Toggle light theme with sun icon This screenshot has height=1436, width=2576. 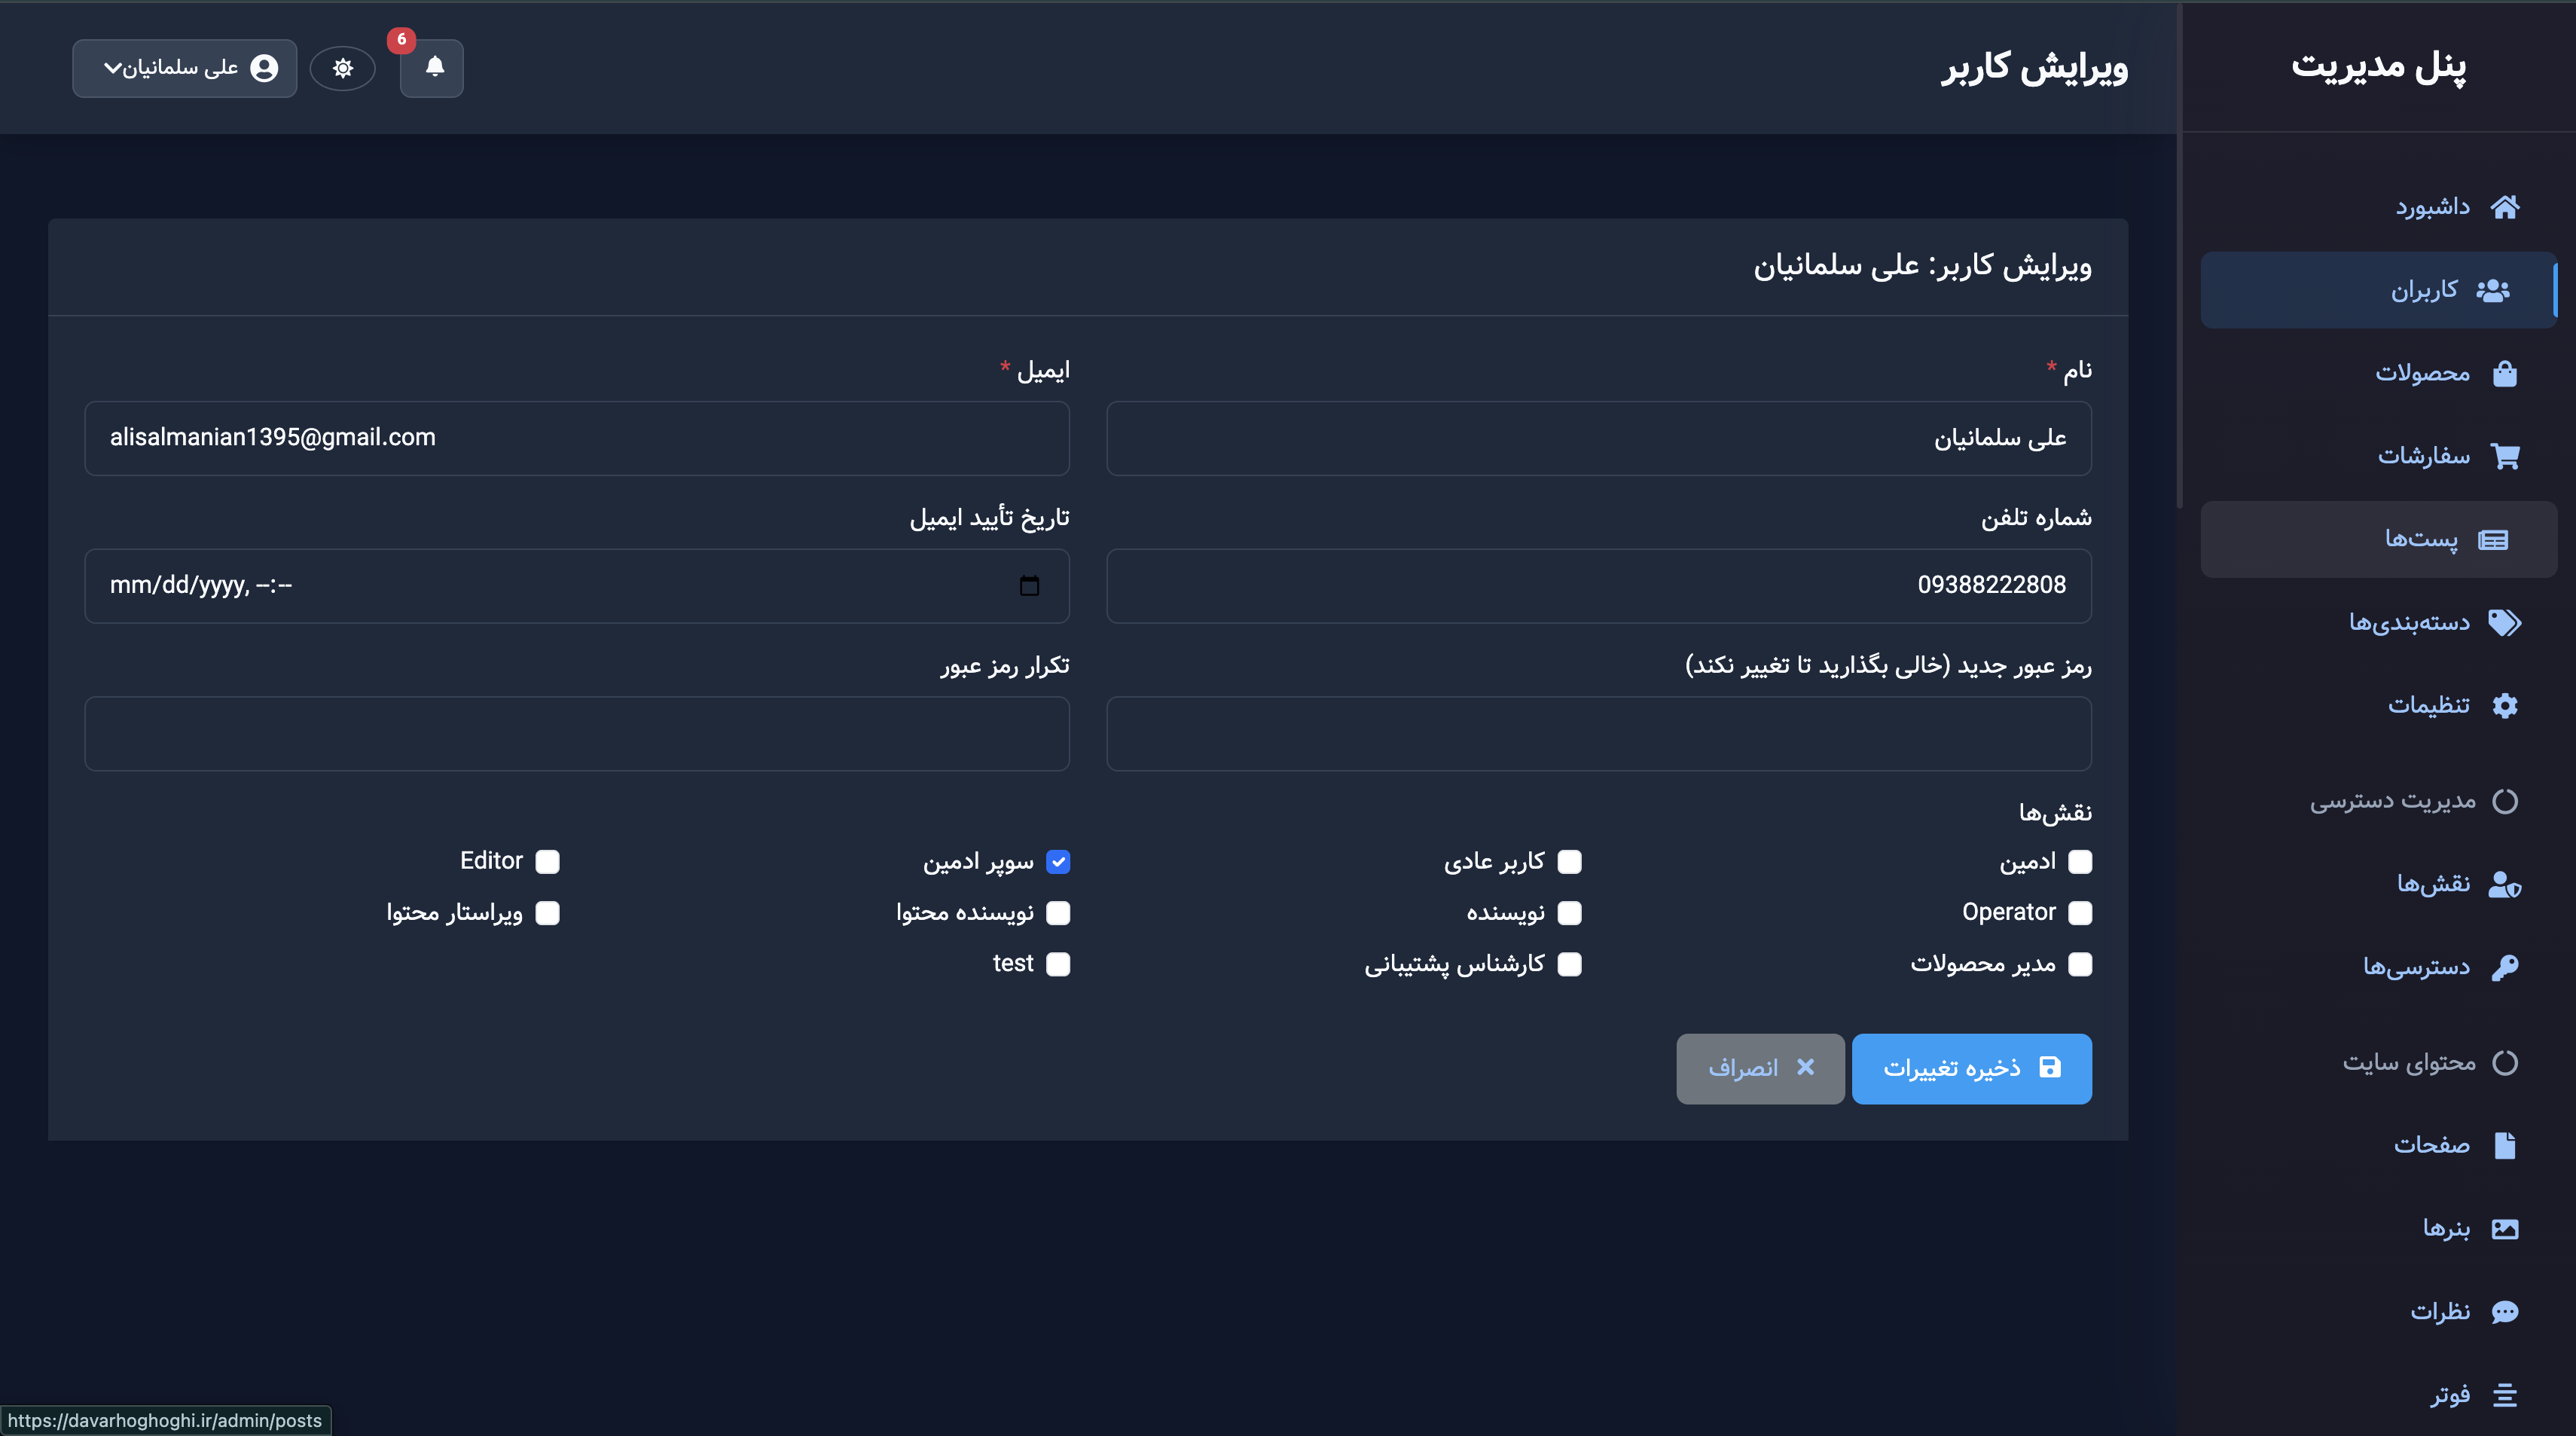coord(342,68)
